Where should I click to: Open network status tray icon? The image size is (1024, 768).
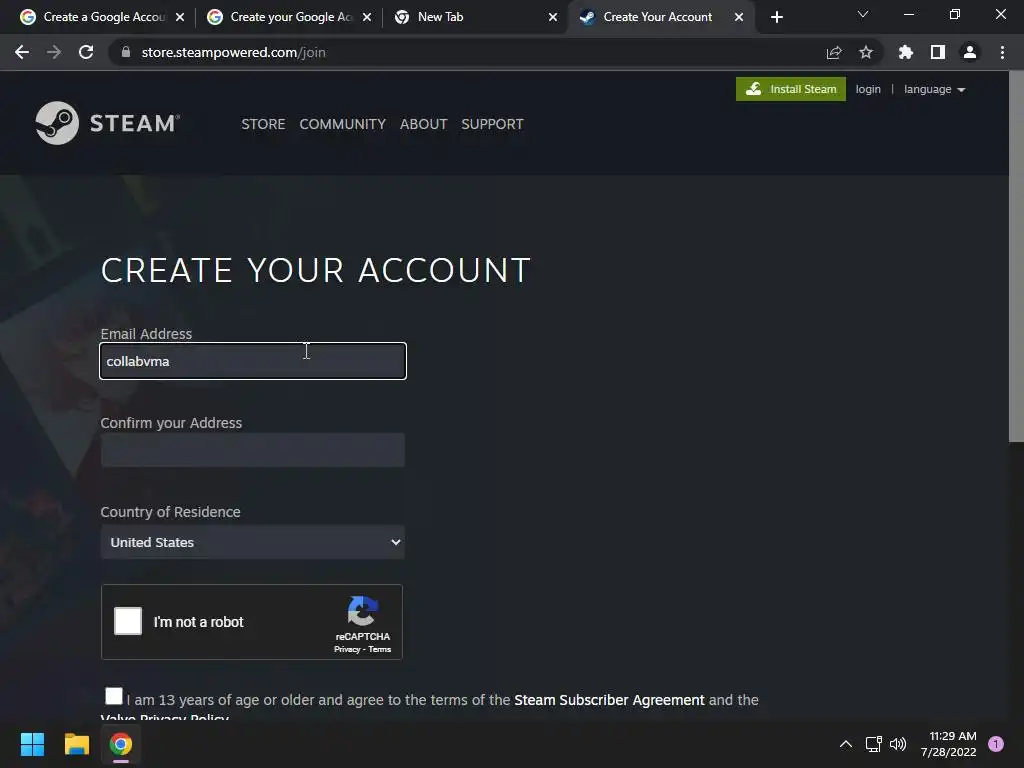point(874,744)
